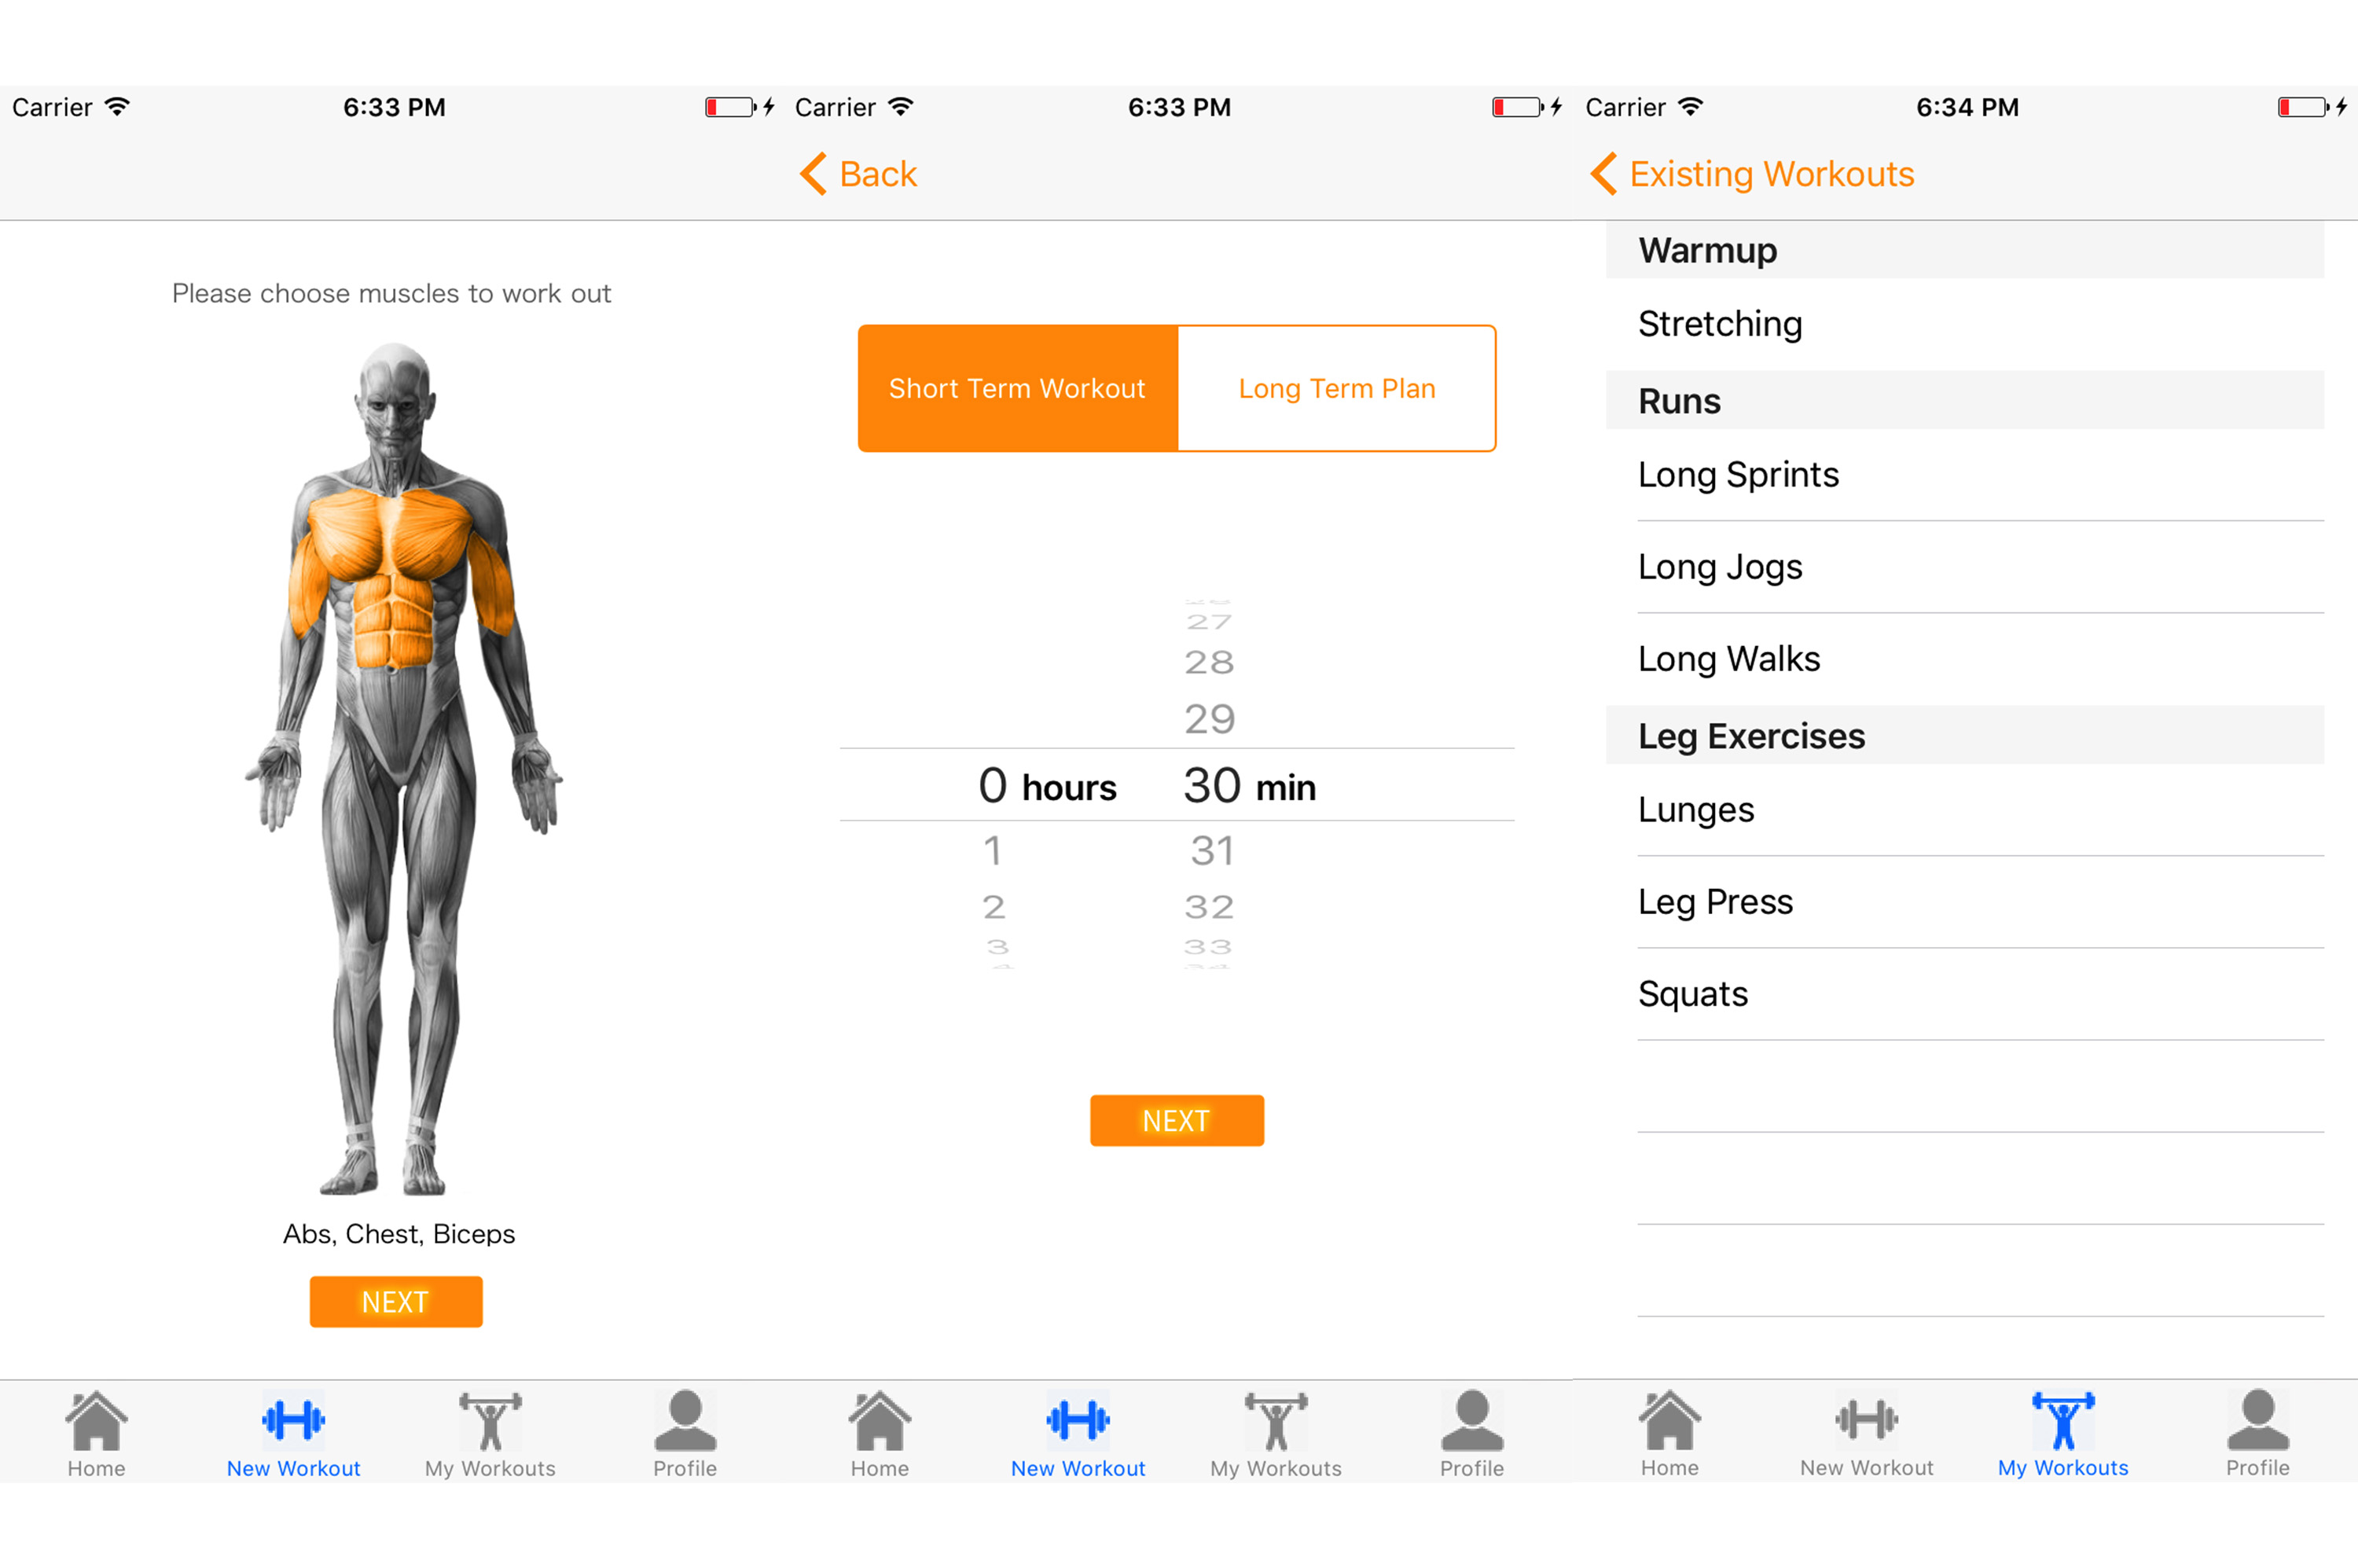Tap NEXT below Abs, Chest, Biceps
This screenshot has height=1568, width=2358.
pyautogui.click(x=396, y=1302)
